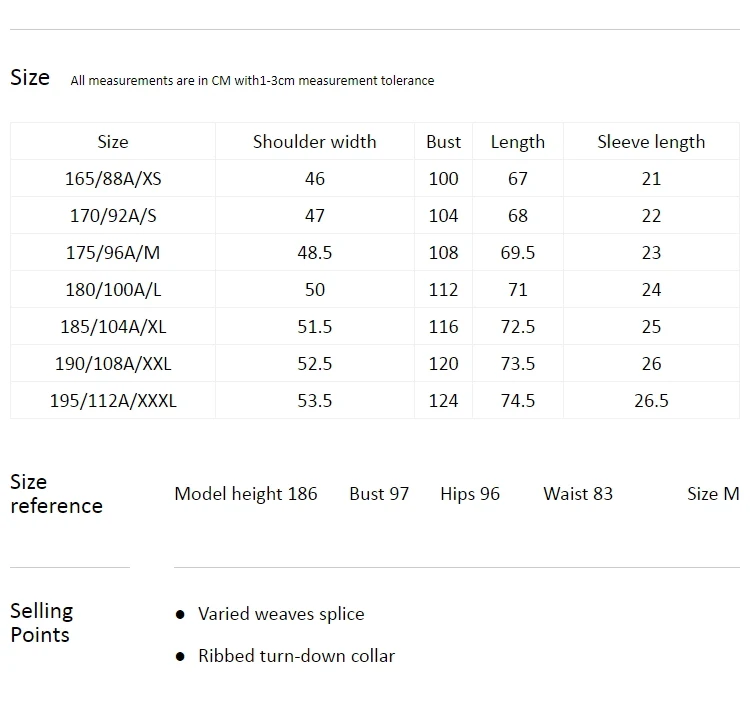
Task: Click the Sleeve length column header
Action: click(651, 142)
